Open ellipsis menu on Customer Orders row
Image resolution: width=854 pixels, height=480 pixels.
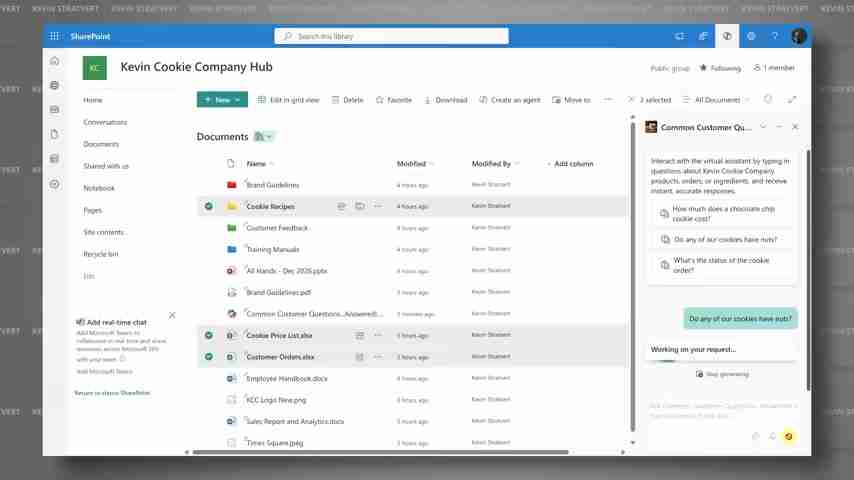378,357
